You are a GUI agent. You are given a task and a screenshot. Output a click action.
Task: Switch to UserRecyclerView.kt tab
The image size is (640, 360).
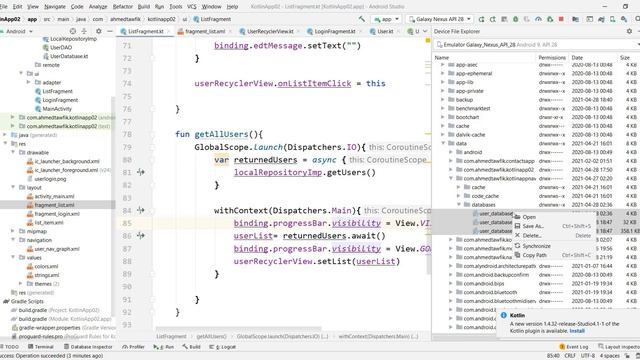click(270, 31)
